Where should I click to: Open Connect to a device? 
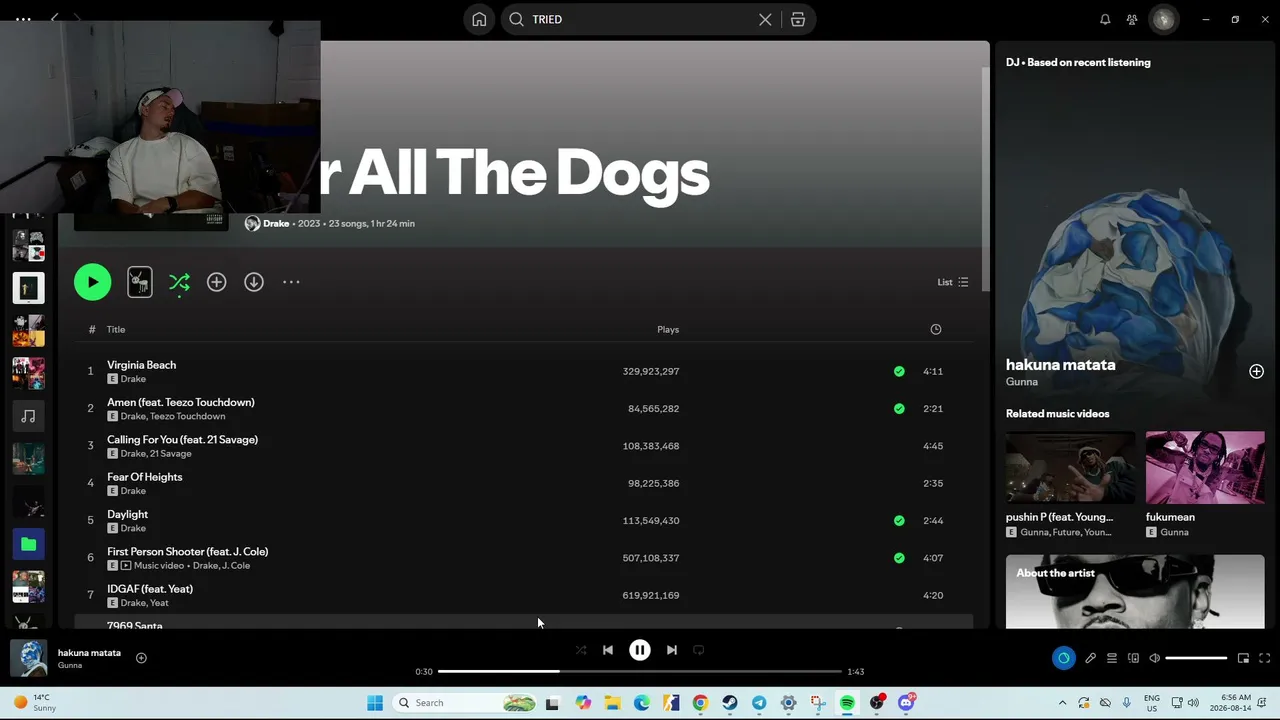[1133, 658]
